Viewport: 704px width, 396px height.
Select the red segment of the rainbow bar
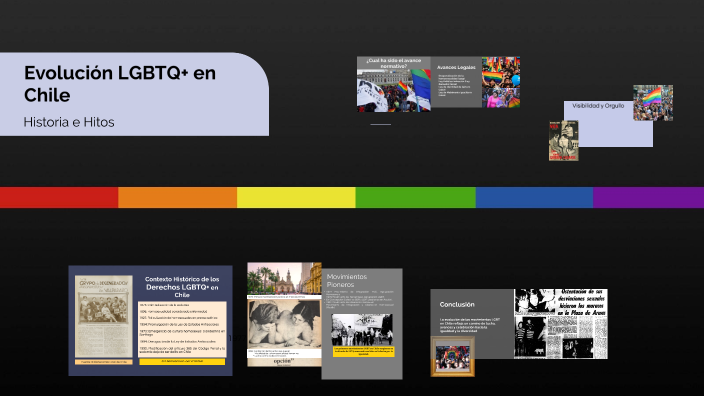[59, 198]
